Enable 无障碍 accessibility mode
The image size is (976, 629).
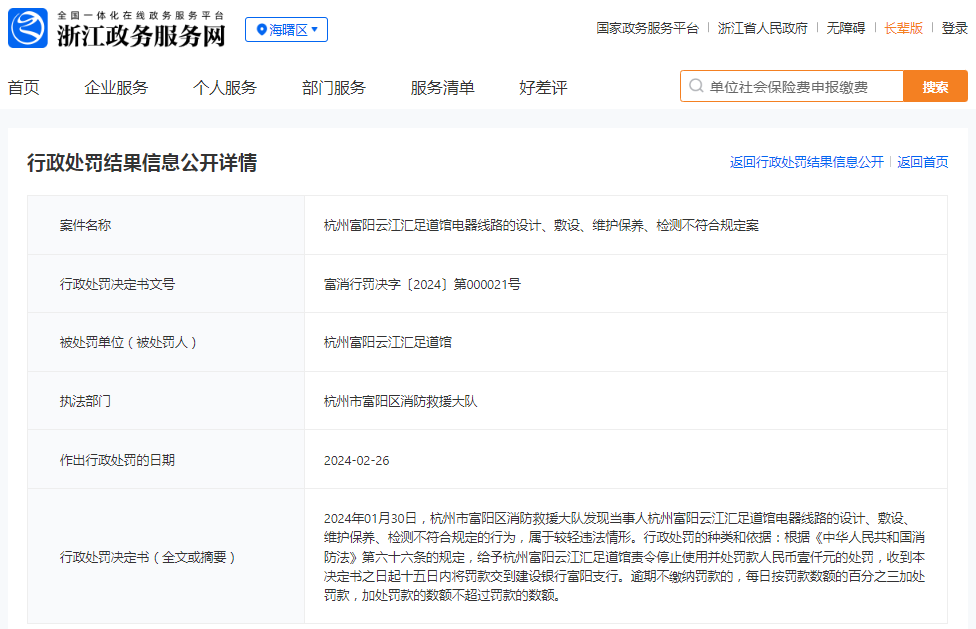pos(845,28)
